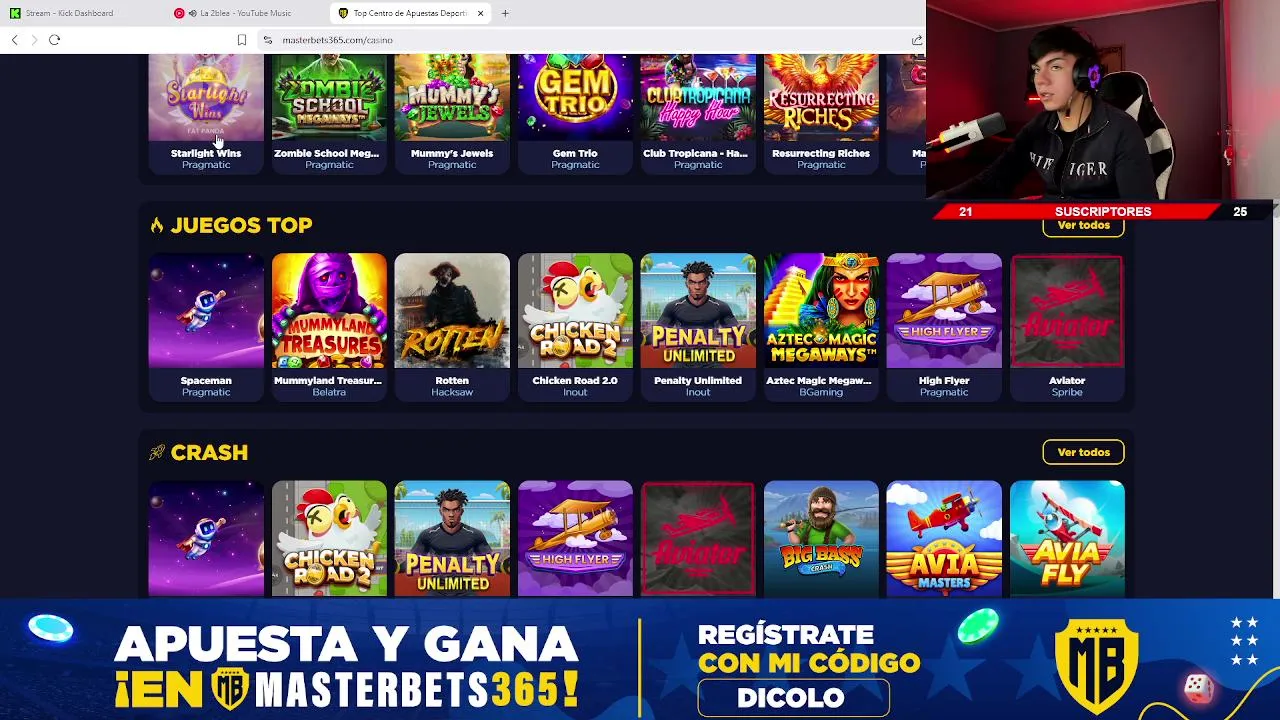
Task: Click the masterbets365.com/casino address field
Action: pyautogui.click(x=590, y=40)
